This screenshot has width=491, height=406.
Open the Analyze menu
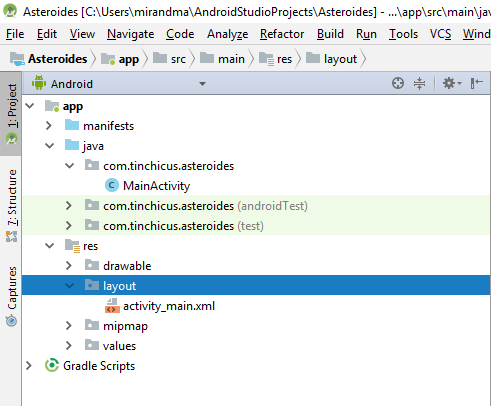coord(228,34)
